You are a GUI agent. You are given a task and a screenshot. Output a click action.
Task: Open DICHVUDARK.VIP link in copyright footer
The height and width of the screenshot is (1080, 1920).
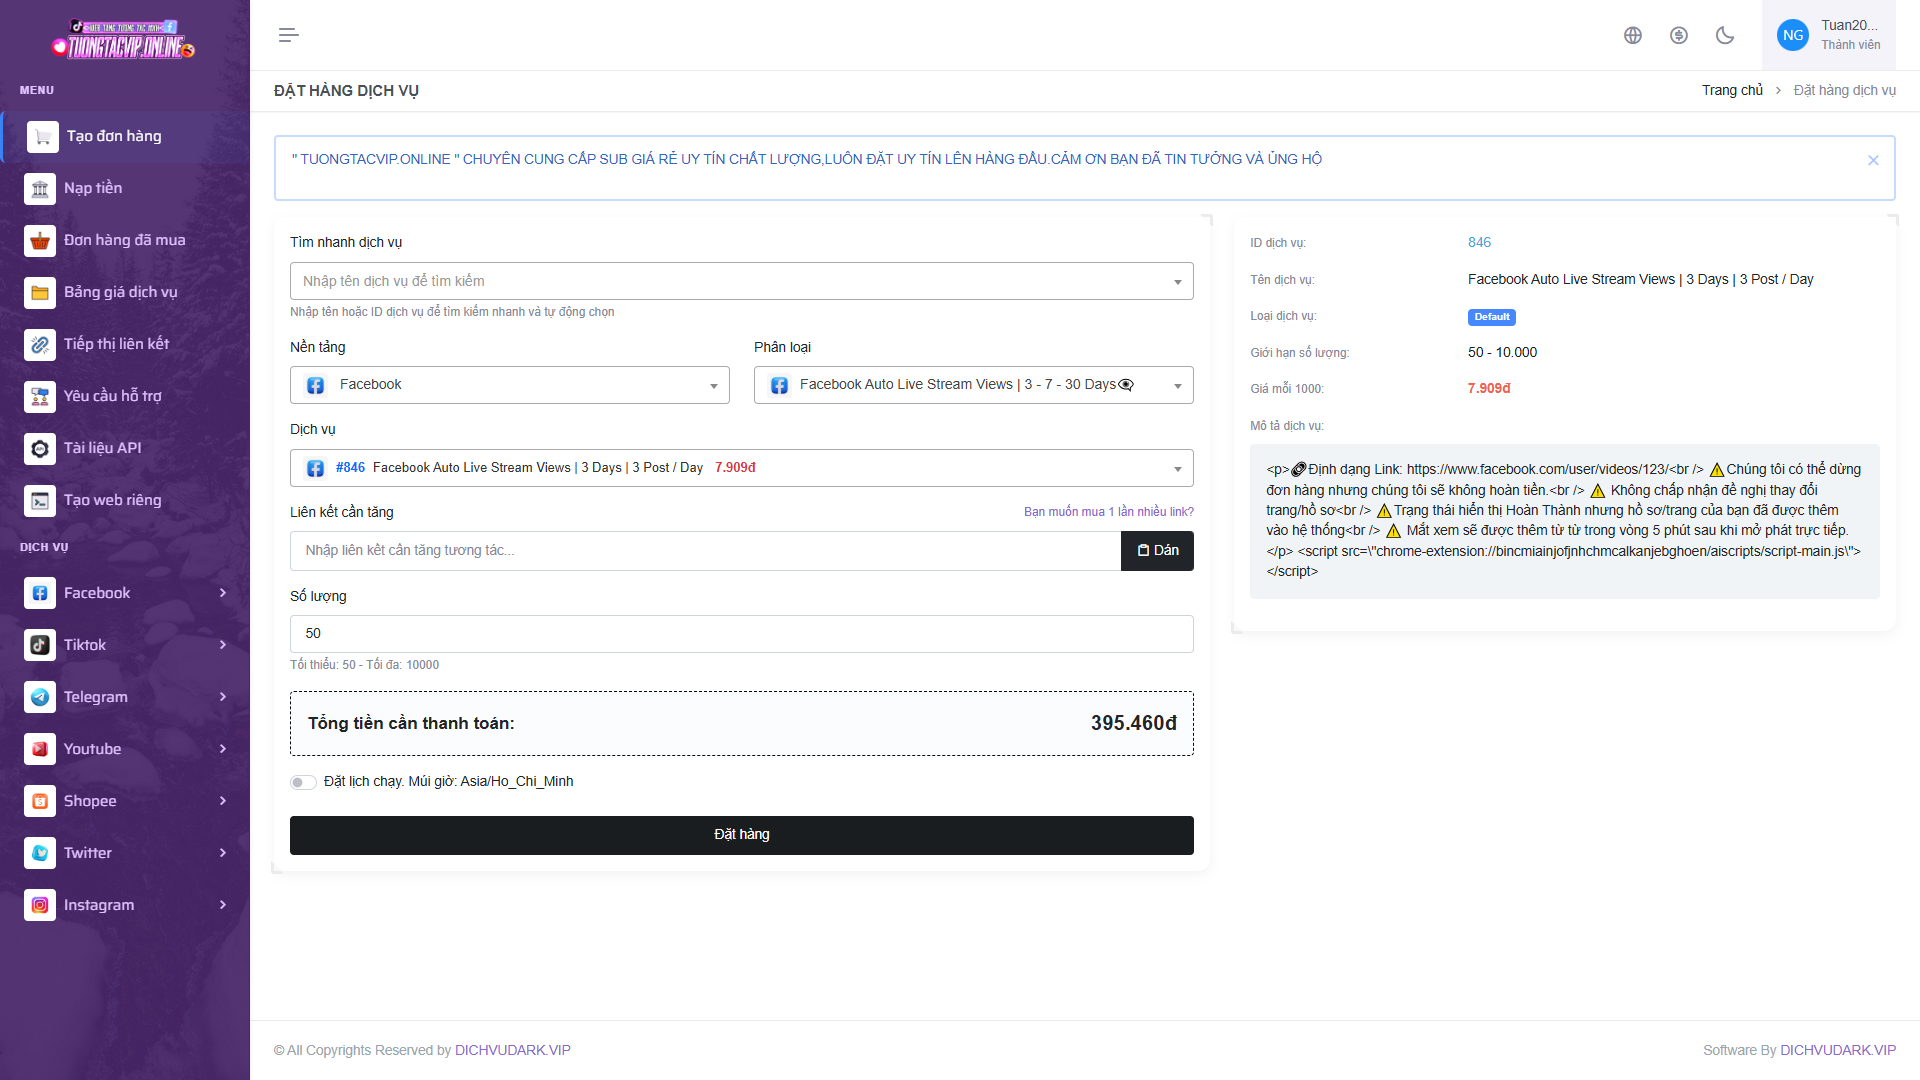coord(512,1050)
